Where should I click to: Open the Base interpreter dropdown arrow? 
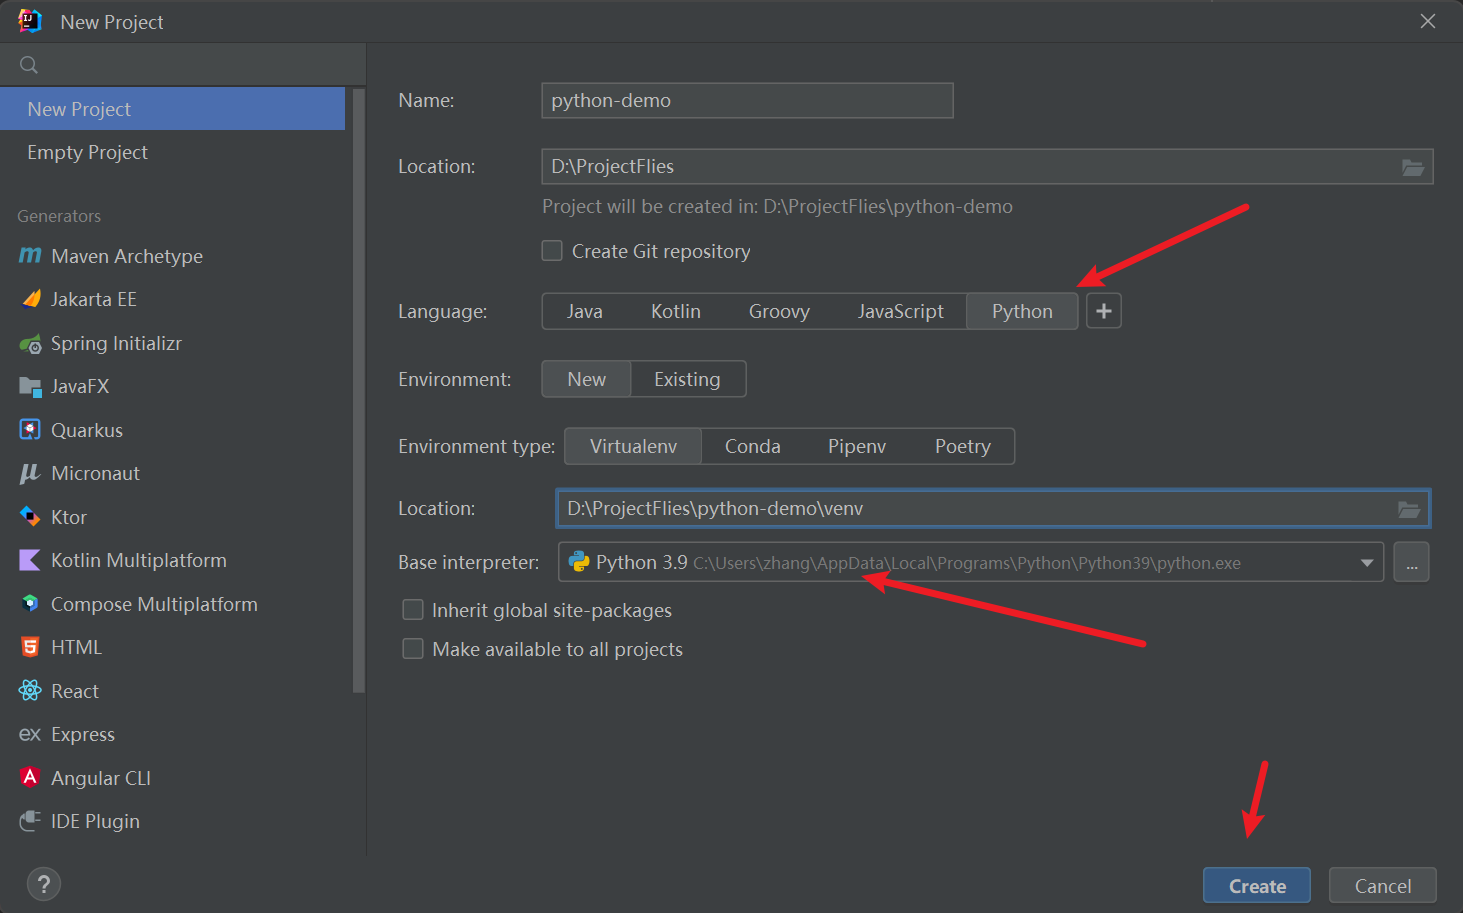pyautogui.click(x=1366, y=563)
